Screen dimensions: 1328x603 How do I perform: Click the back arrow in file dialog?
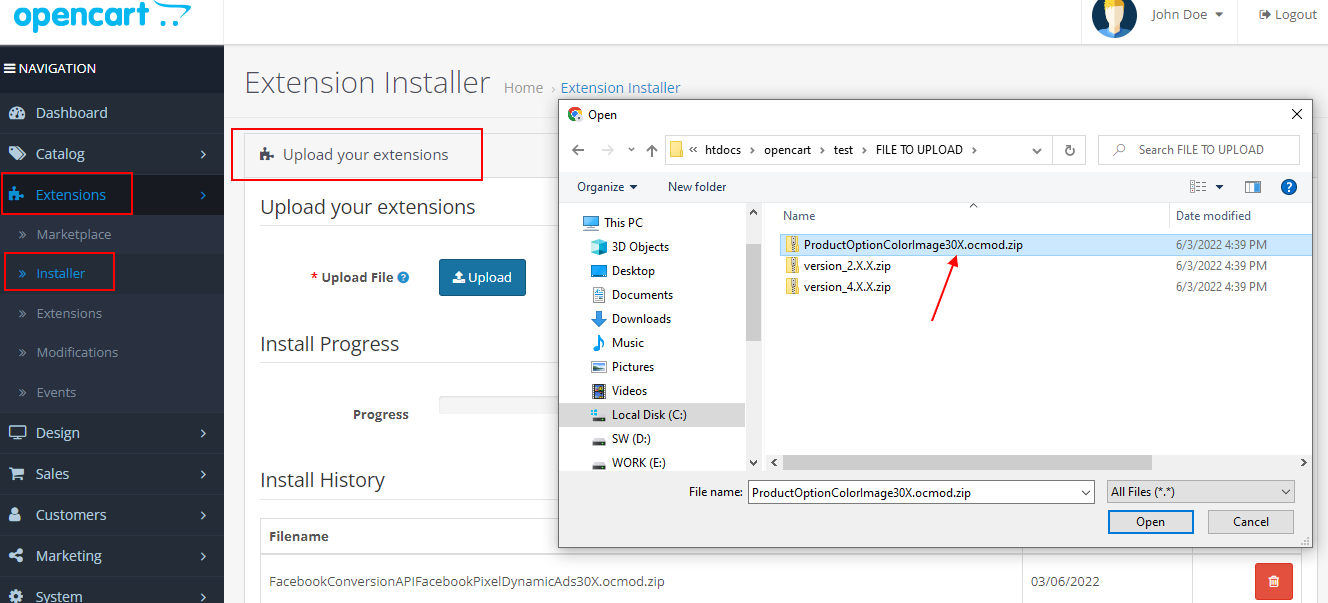tap(578, 150)
